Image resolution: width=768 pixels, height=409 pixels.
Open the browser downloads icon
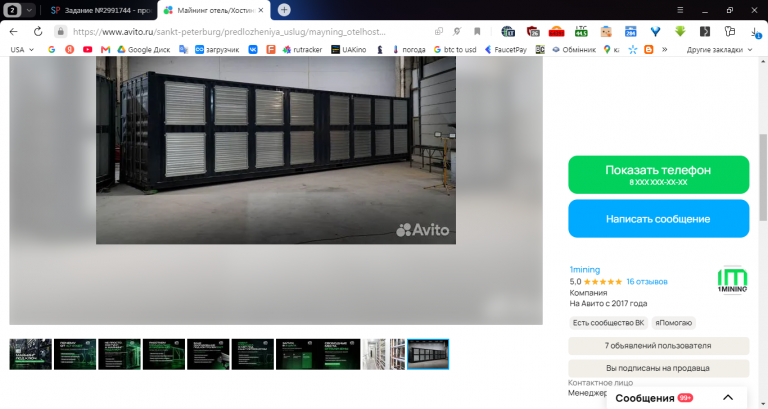(755, 32)
